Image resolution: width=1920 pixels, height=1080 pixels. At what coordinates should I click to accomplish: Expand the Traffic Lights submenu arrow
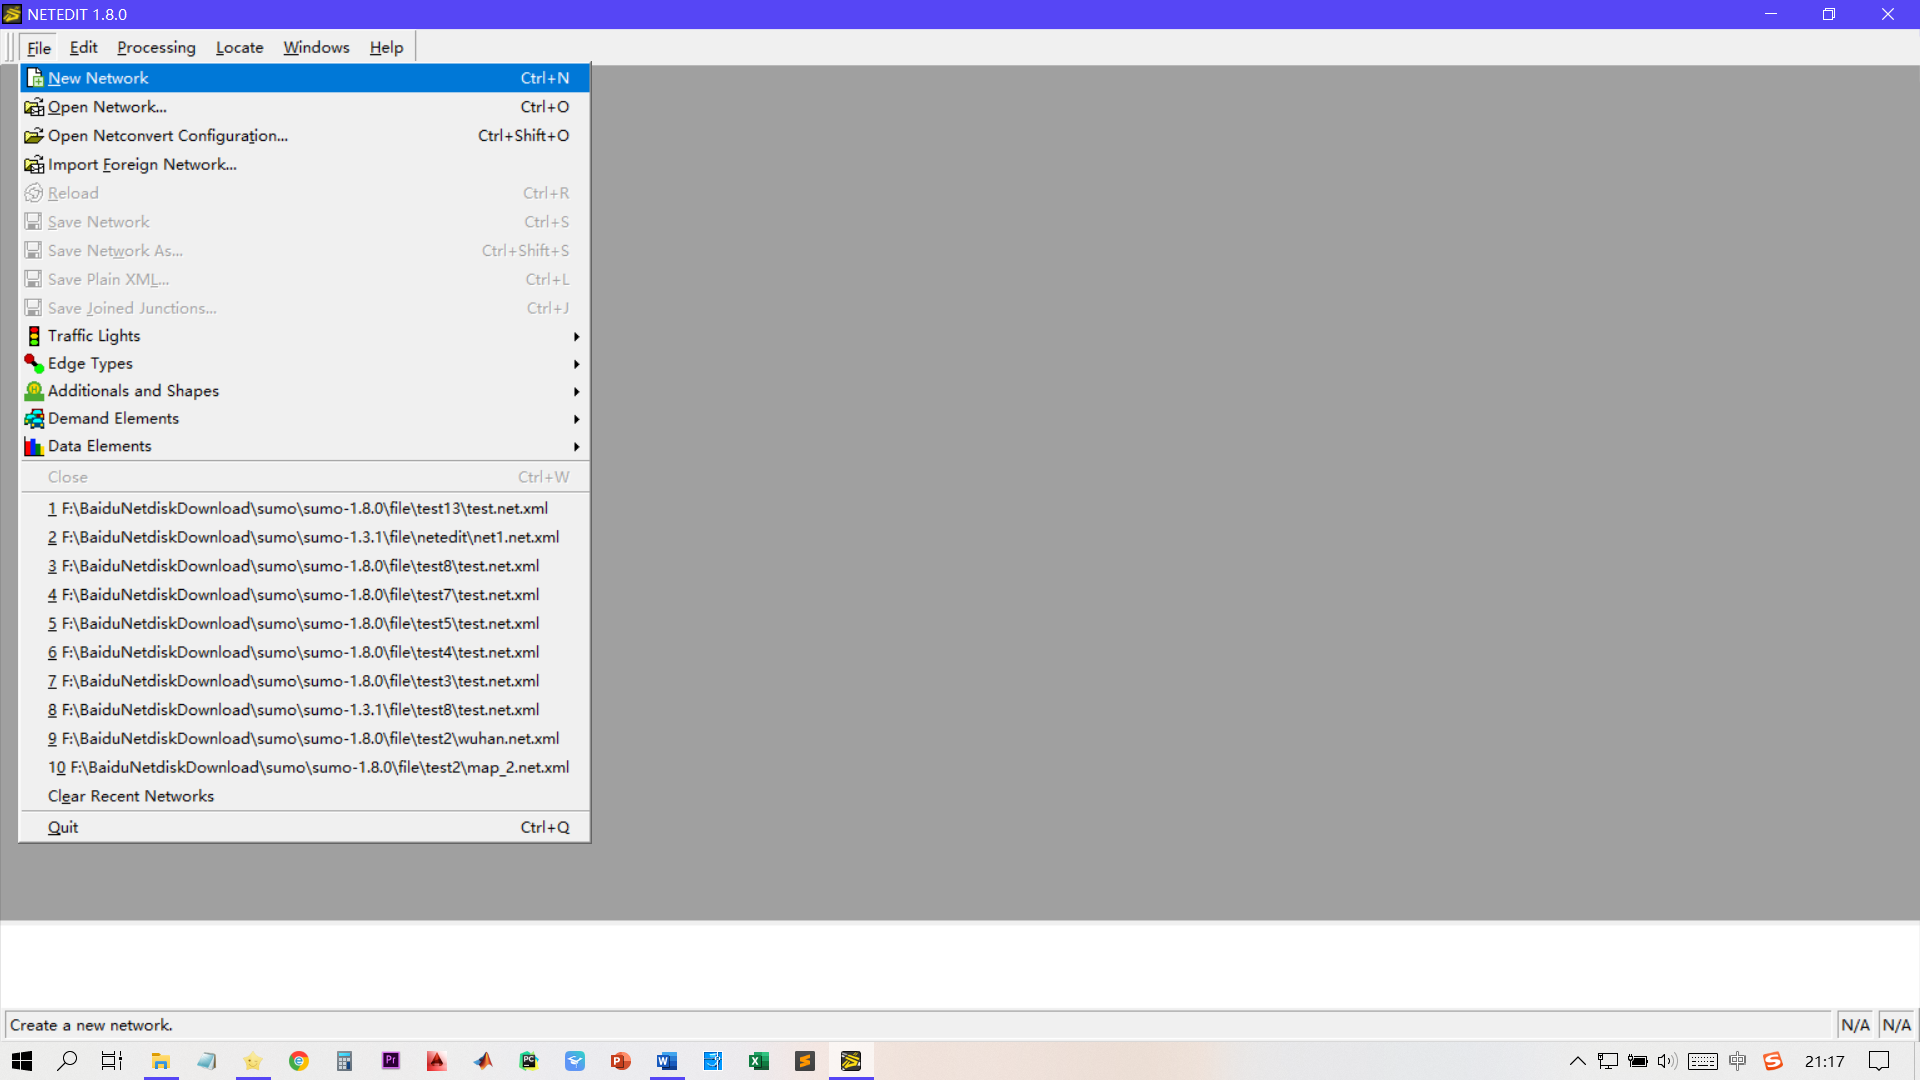[x=576, y=337]
